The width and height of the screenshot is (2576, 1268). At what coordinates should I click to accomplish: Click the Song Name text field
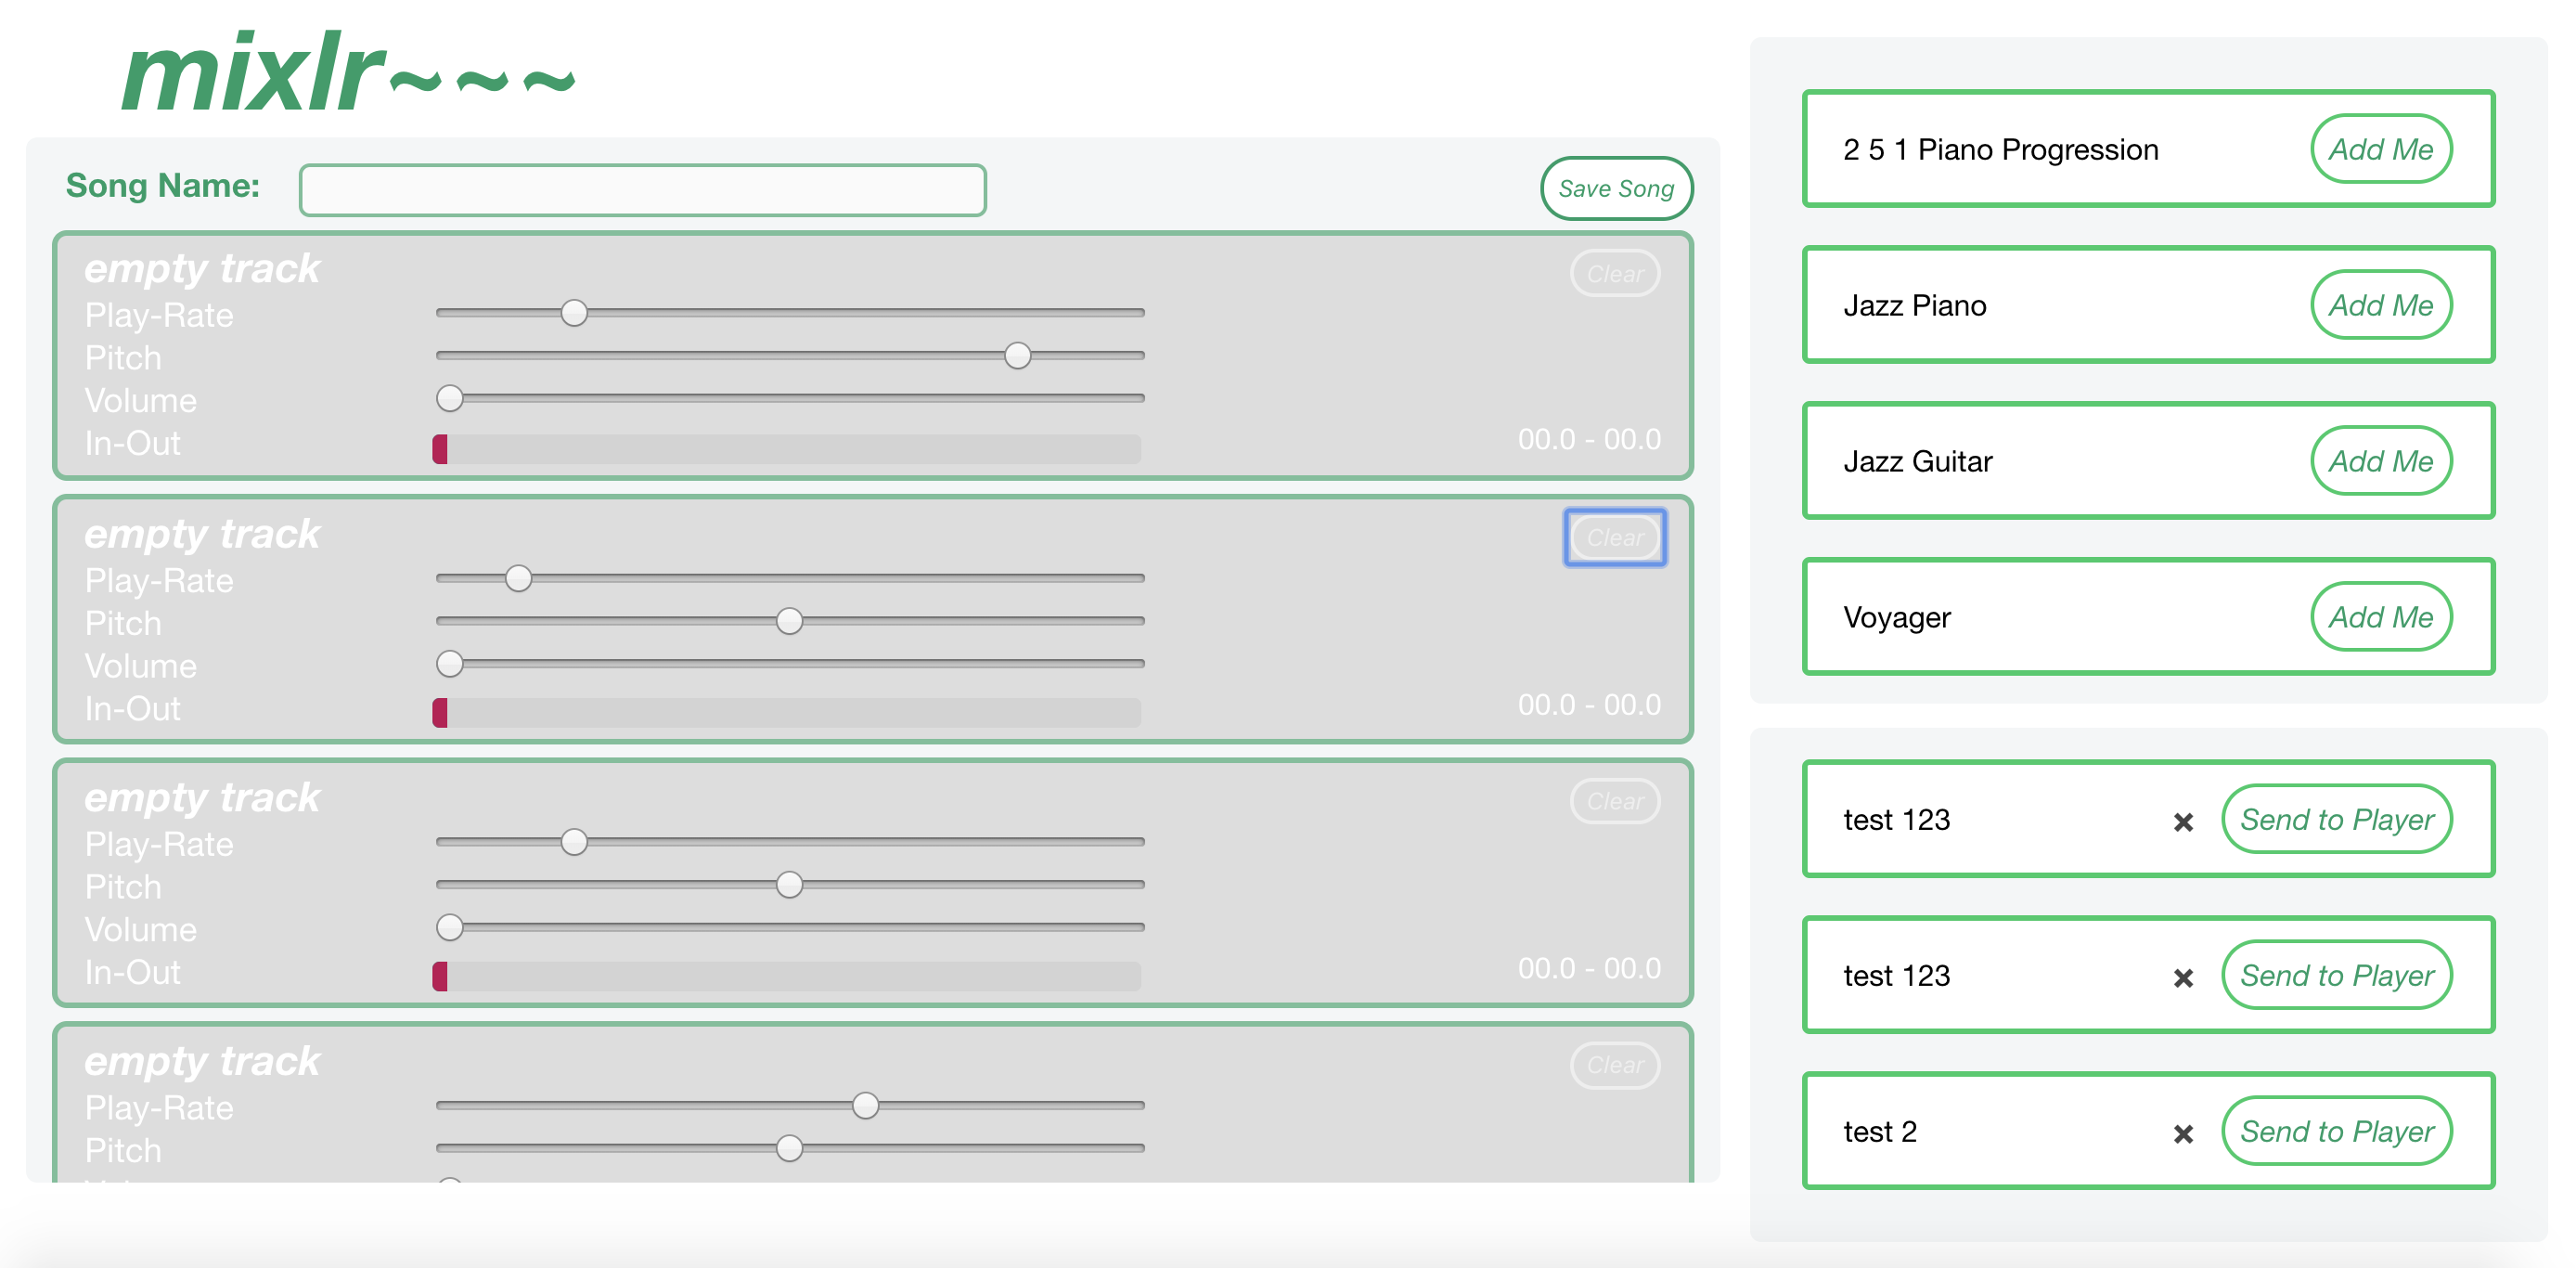[x=642, y=189]
